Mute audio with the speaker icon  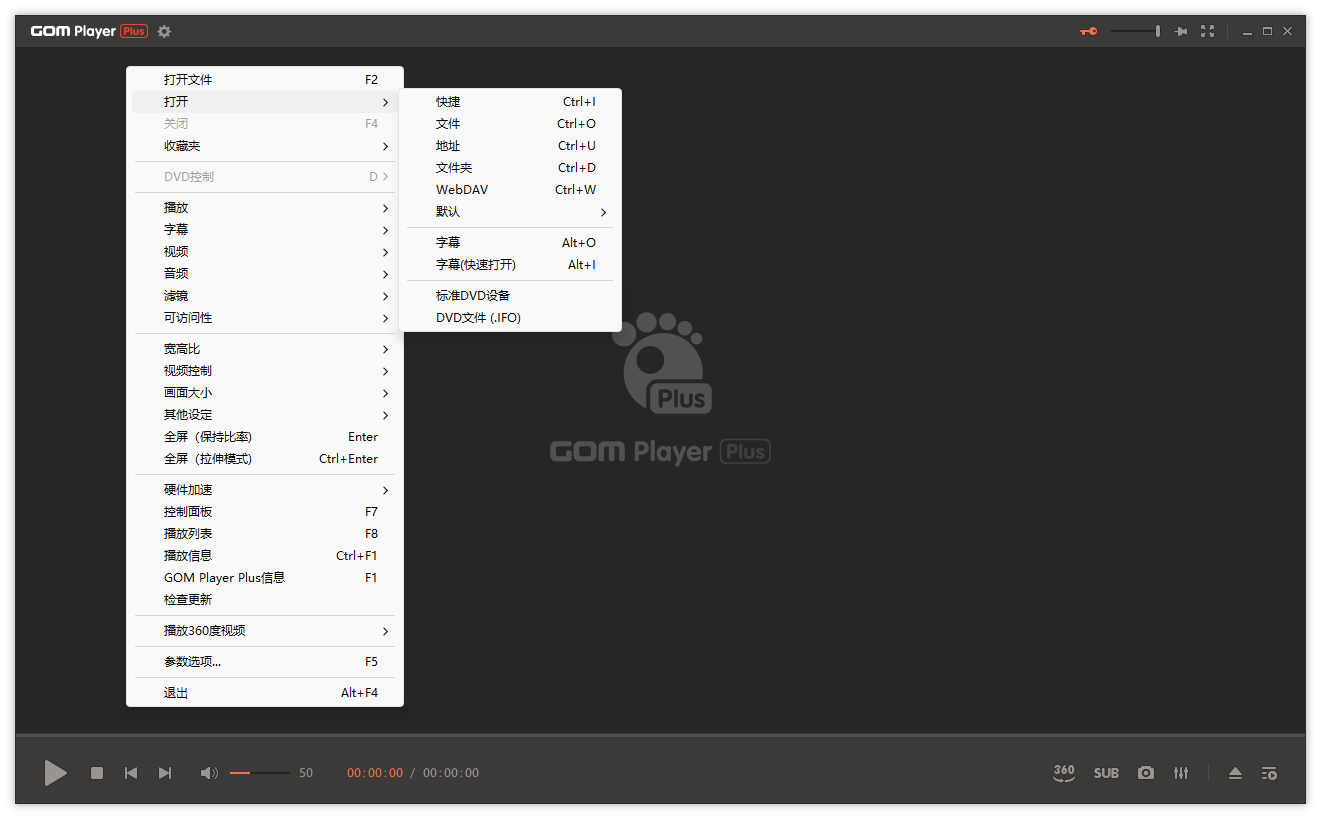click(208, 772)
